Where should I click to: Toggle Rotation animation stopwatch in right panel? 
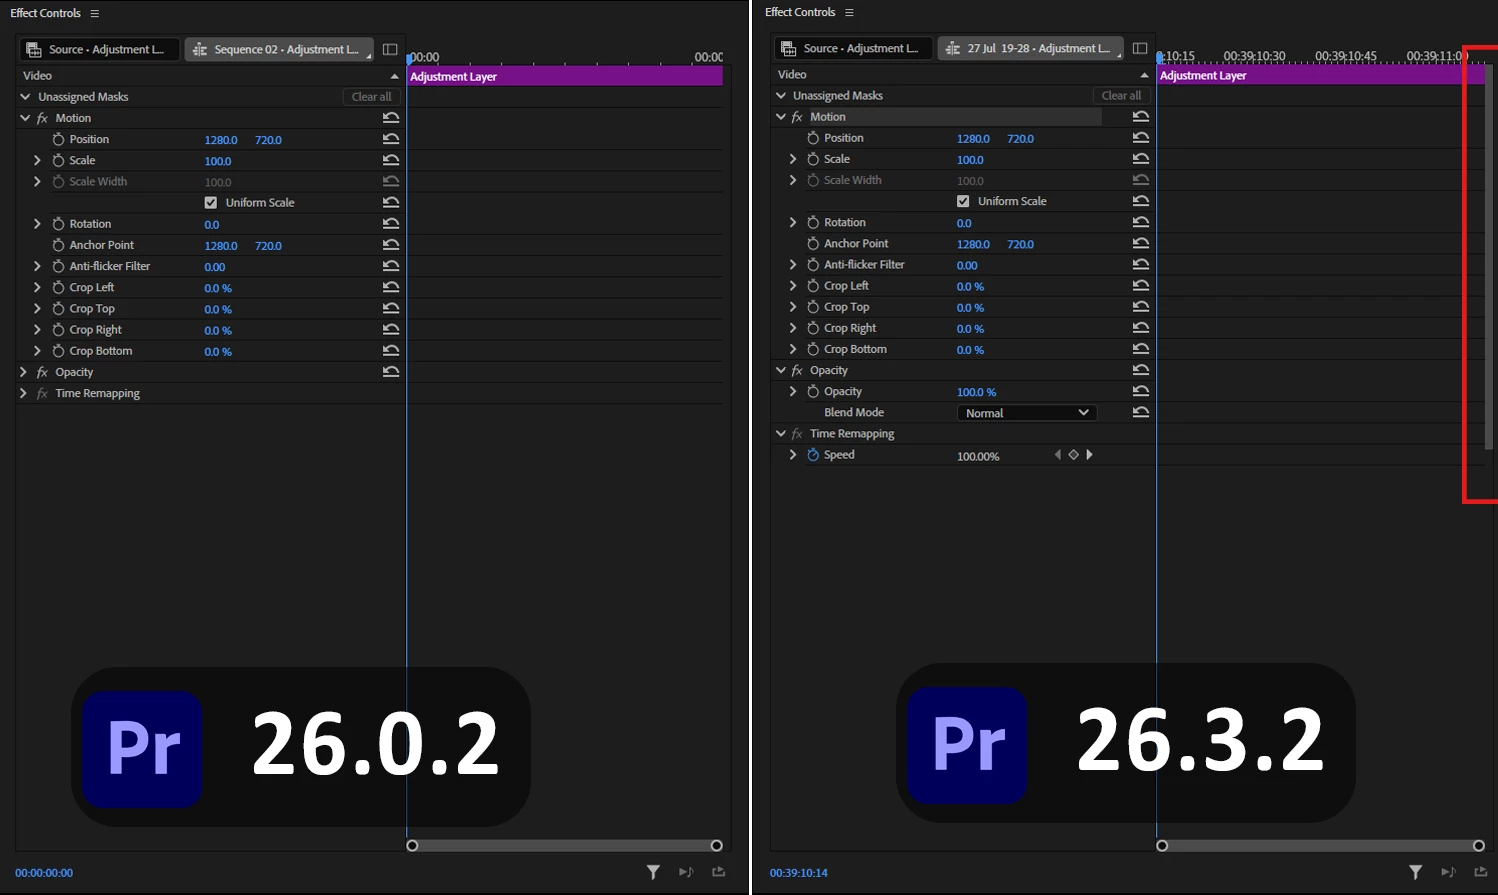(813, 222)
